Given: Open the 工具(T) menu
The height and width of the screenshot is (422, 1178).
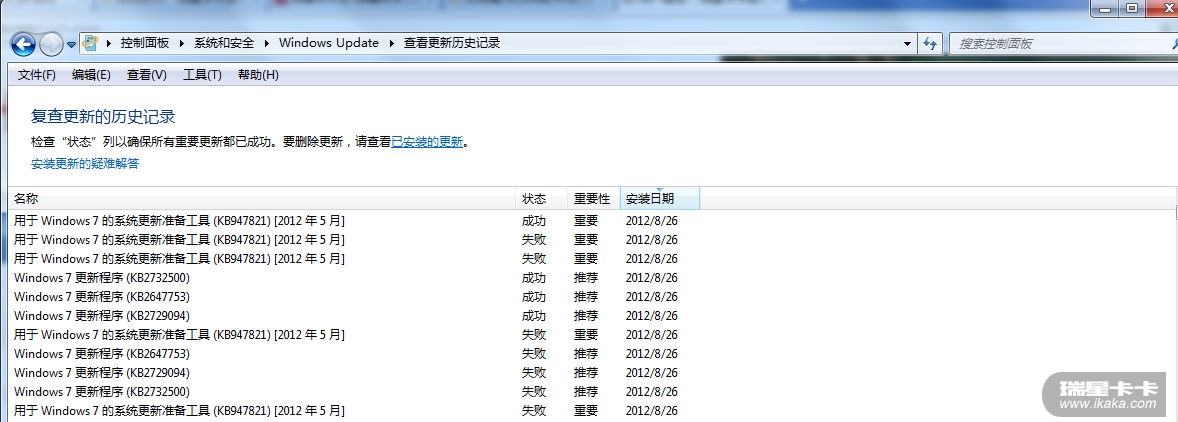Looking at the screenshot, I should [202, 75].
